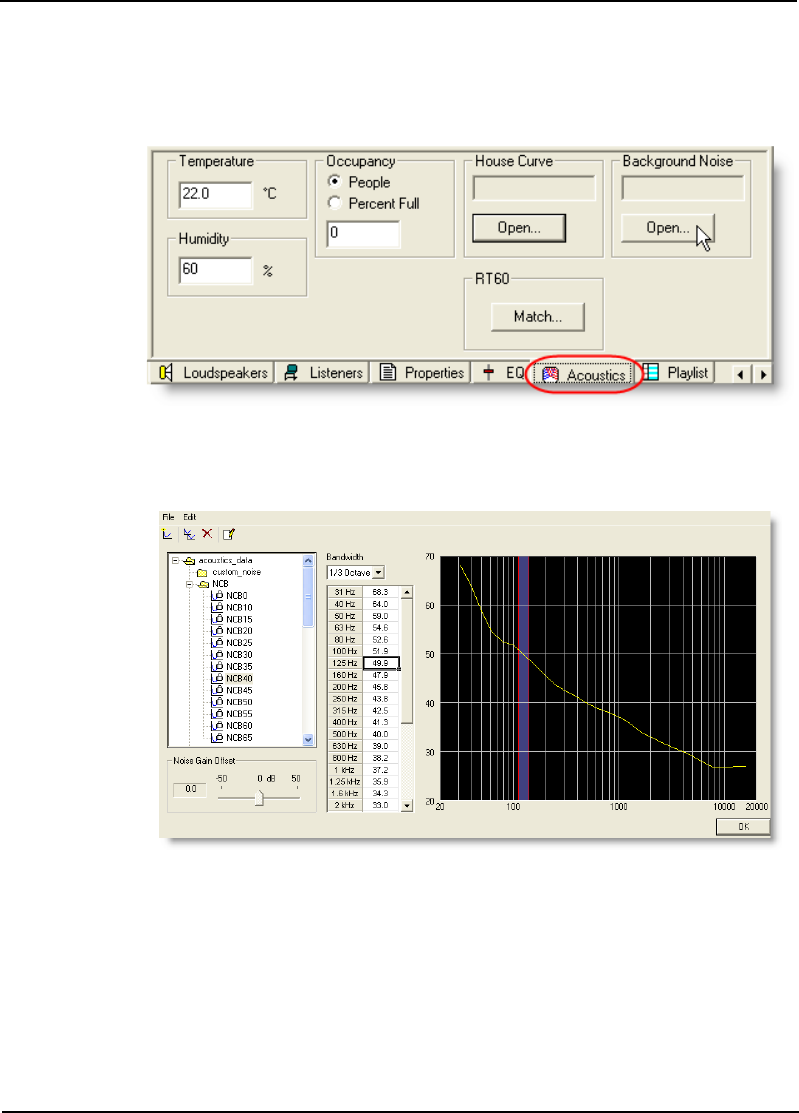Click the locked curve icon beside NCB55
The width and height of the screenshot is (799, 1113).
click(x=217, y=714)
